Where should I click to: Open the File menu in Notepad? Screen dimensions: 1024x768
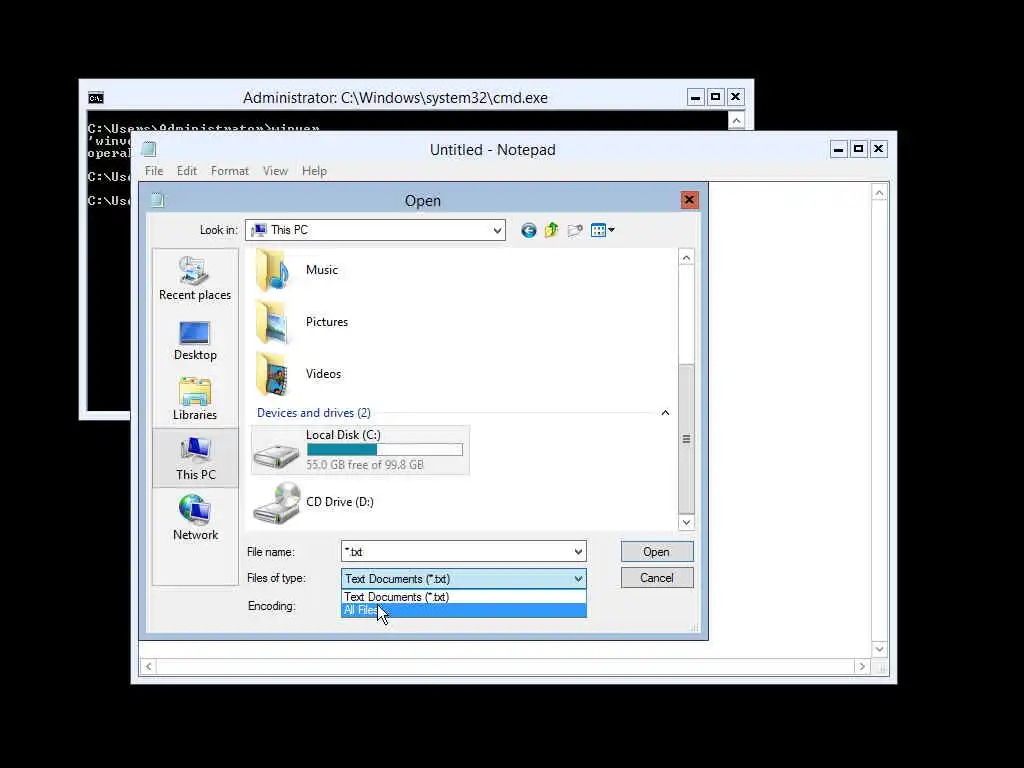[154, 171]
